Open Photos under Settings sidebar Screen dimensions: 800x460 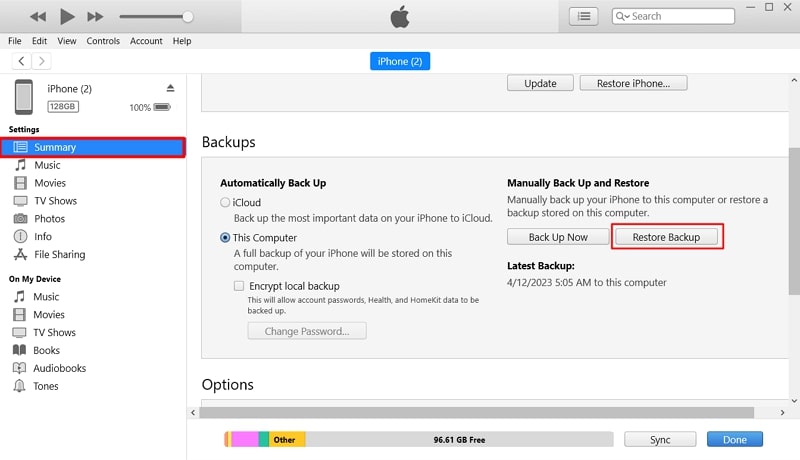tap(48, 219)
